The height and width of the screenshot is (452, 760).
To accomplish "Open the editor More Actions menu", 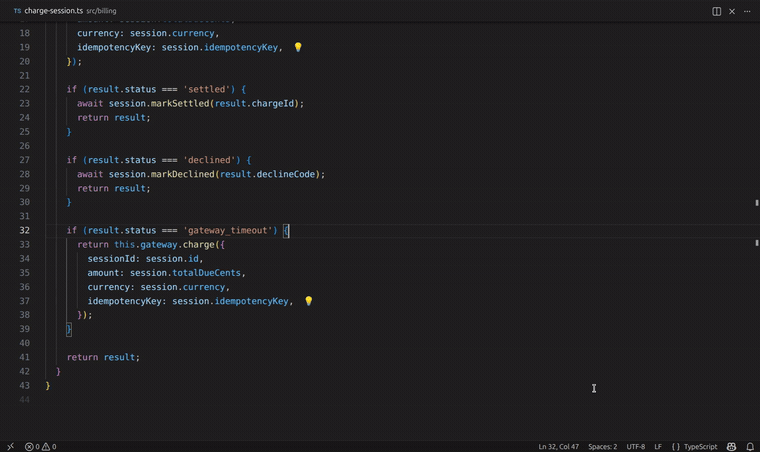I will [747, 11].
